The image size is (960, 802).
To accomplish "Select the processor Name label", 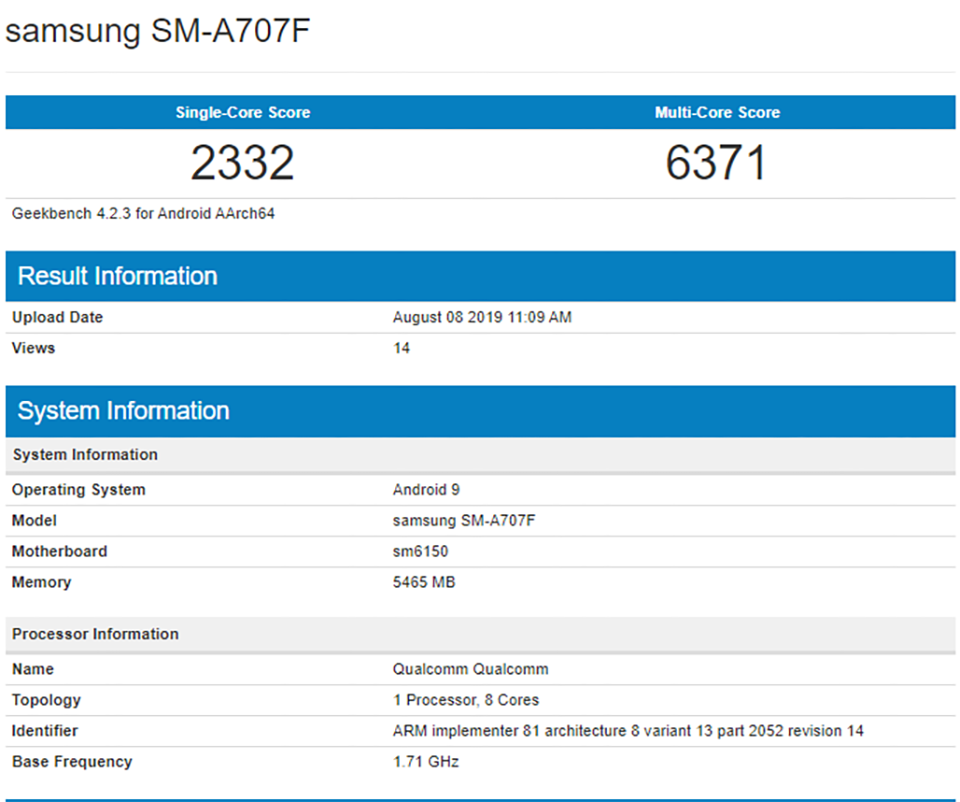I will 33,669.
